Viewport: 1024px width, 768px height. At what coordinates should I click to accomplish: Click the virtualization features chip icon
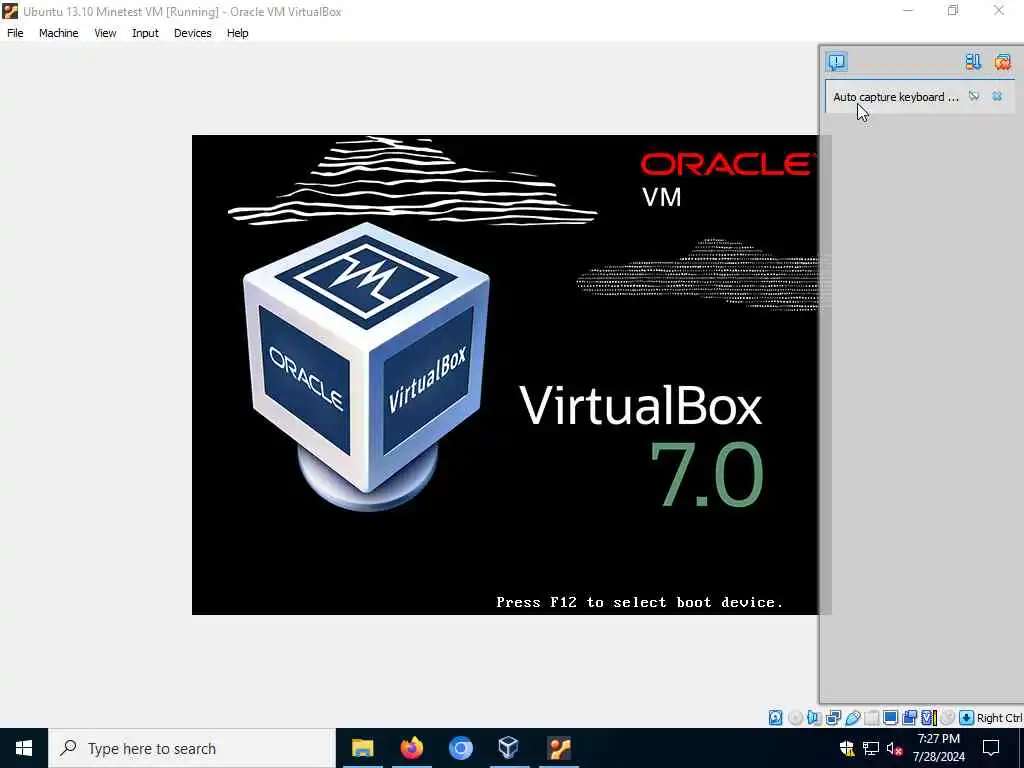pos(929,718)
